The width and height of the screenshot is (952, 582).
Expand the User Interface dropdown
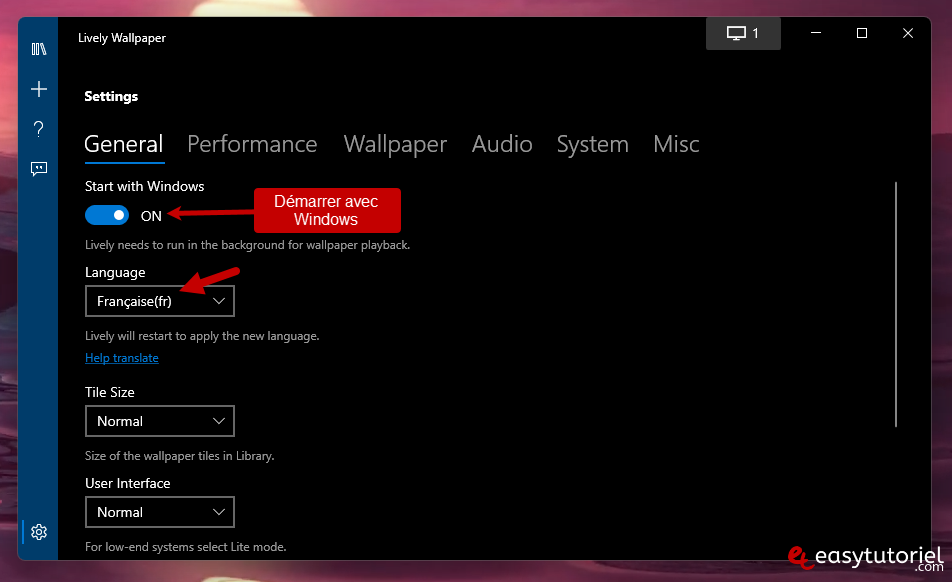[x=160, y=512]
